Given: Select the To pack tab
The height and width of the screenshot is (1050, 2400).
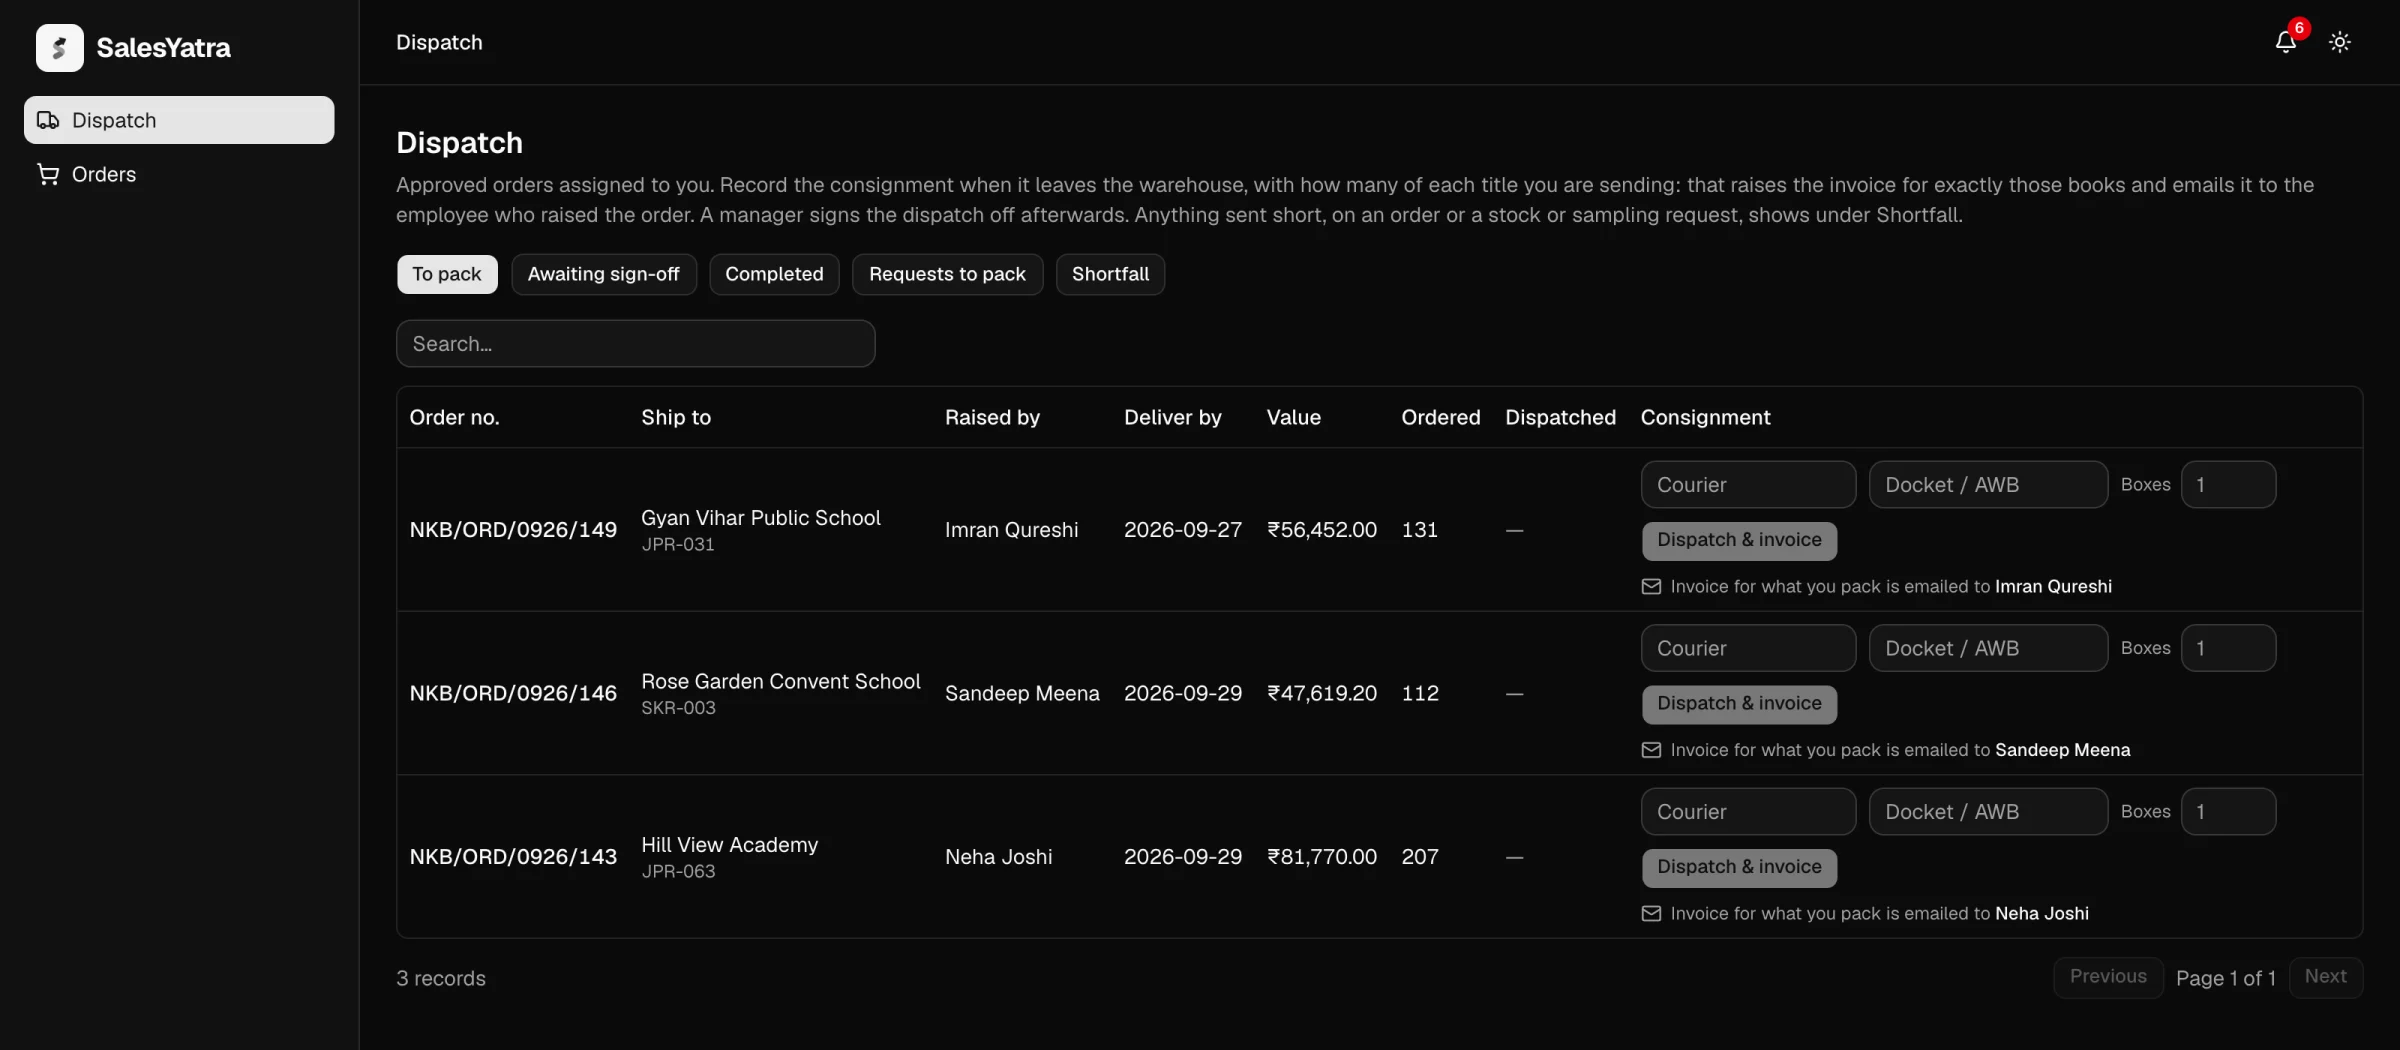Looking at the screenshot, I should tap(447, 274).
